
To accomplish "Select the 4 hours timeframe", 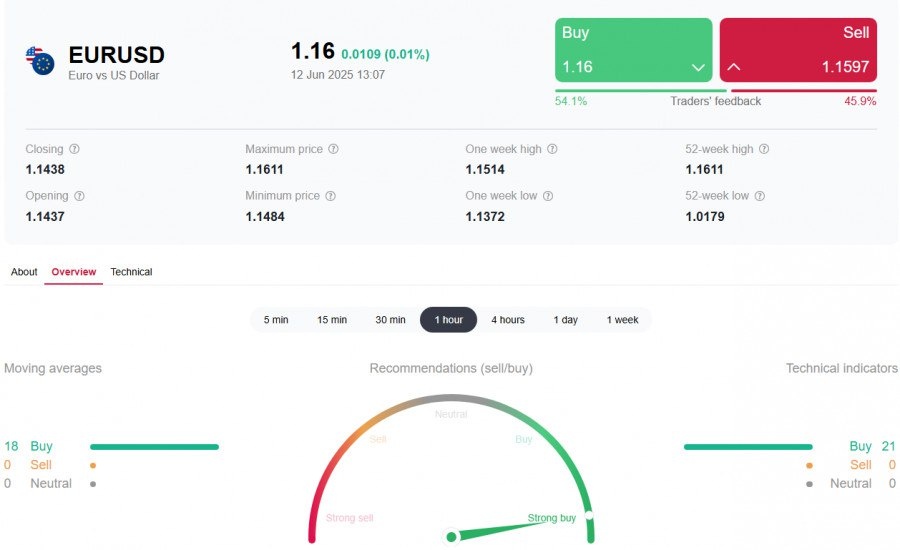I will [508, 320].
